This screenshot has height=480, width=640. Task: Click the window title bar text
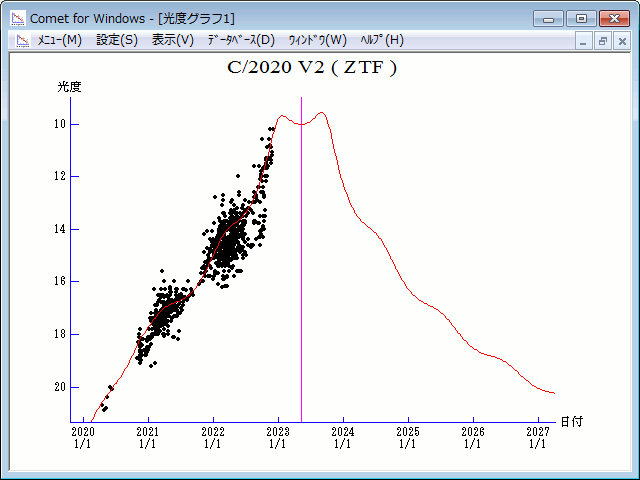pos(133,17)
